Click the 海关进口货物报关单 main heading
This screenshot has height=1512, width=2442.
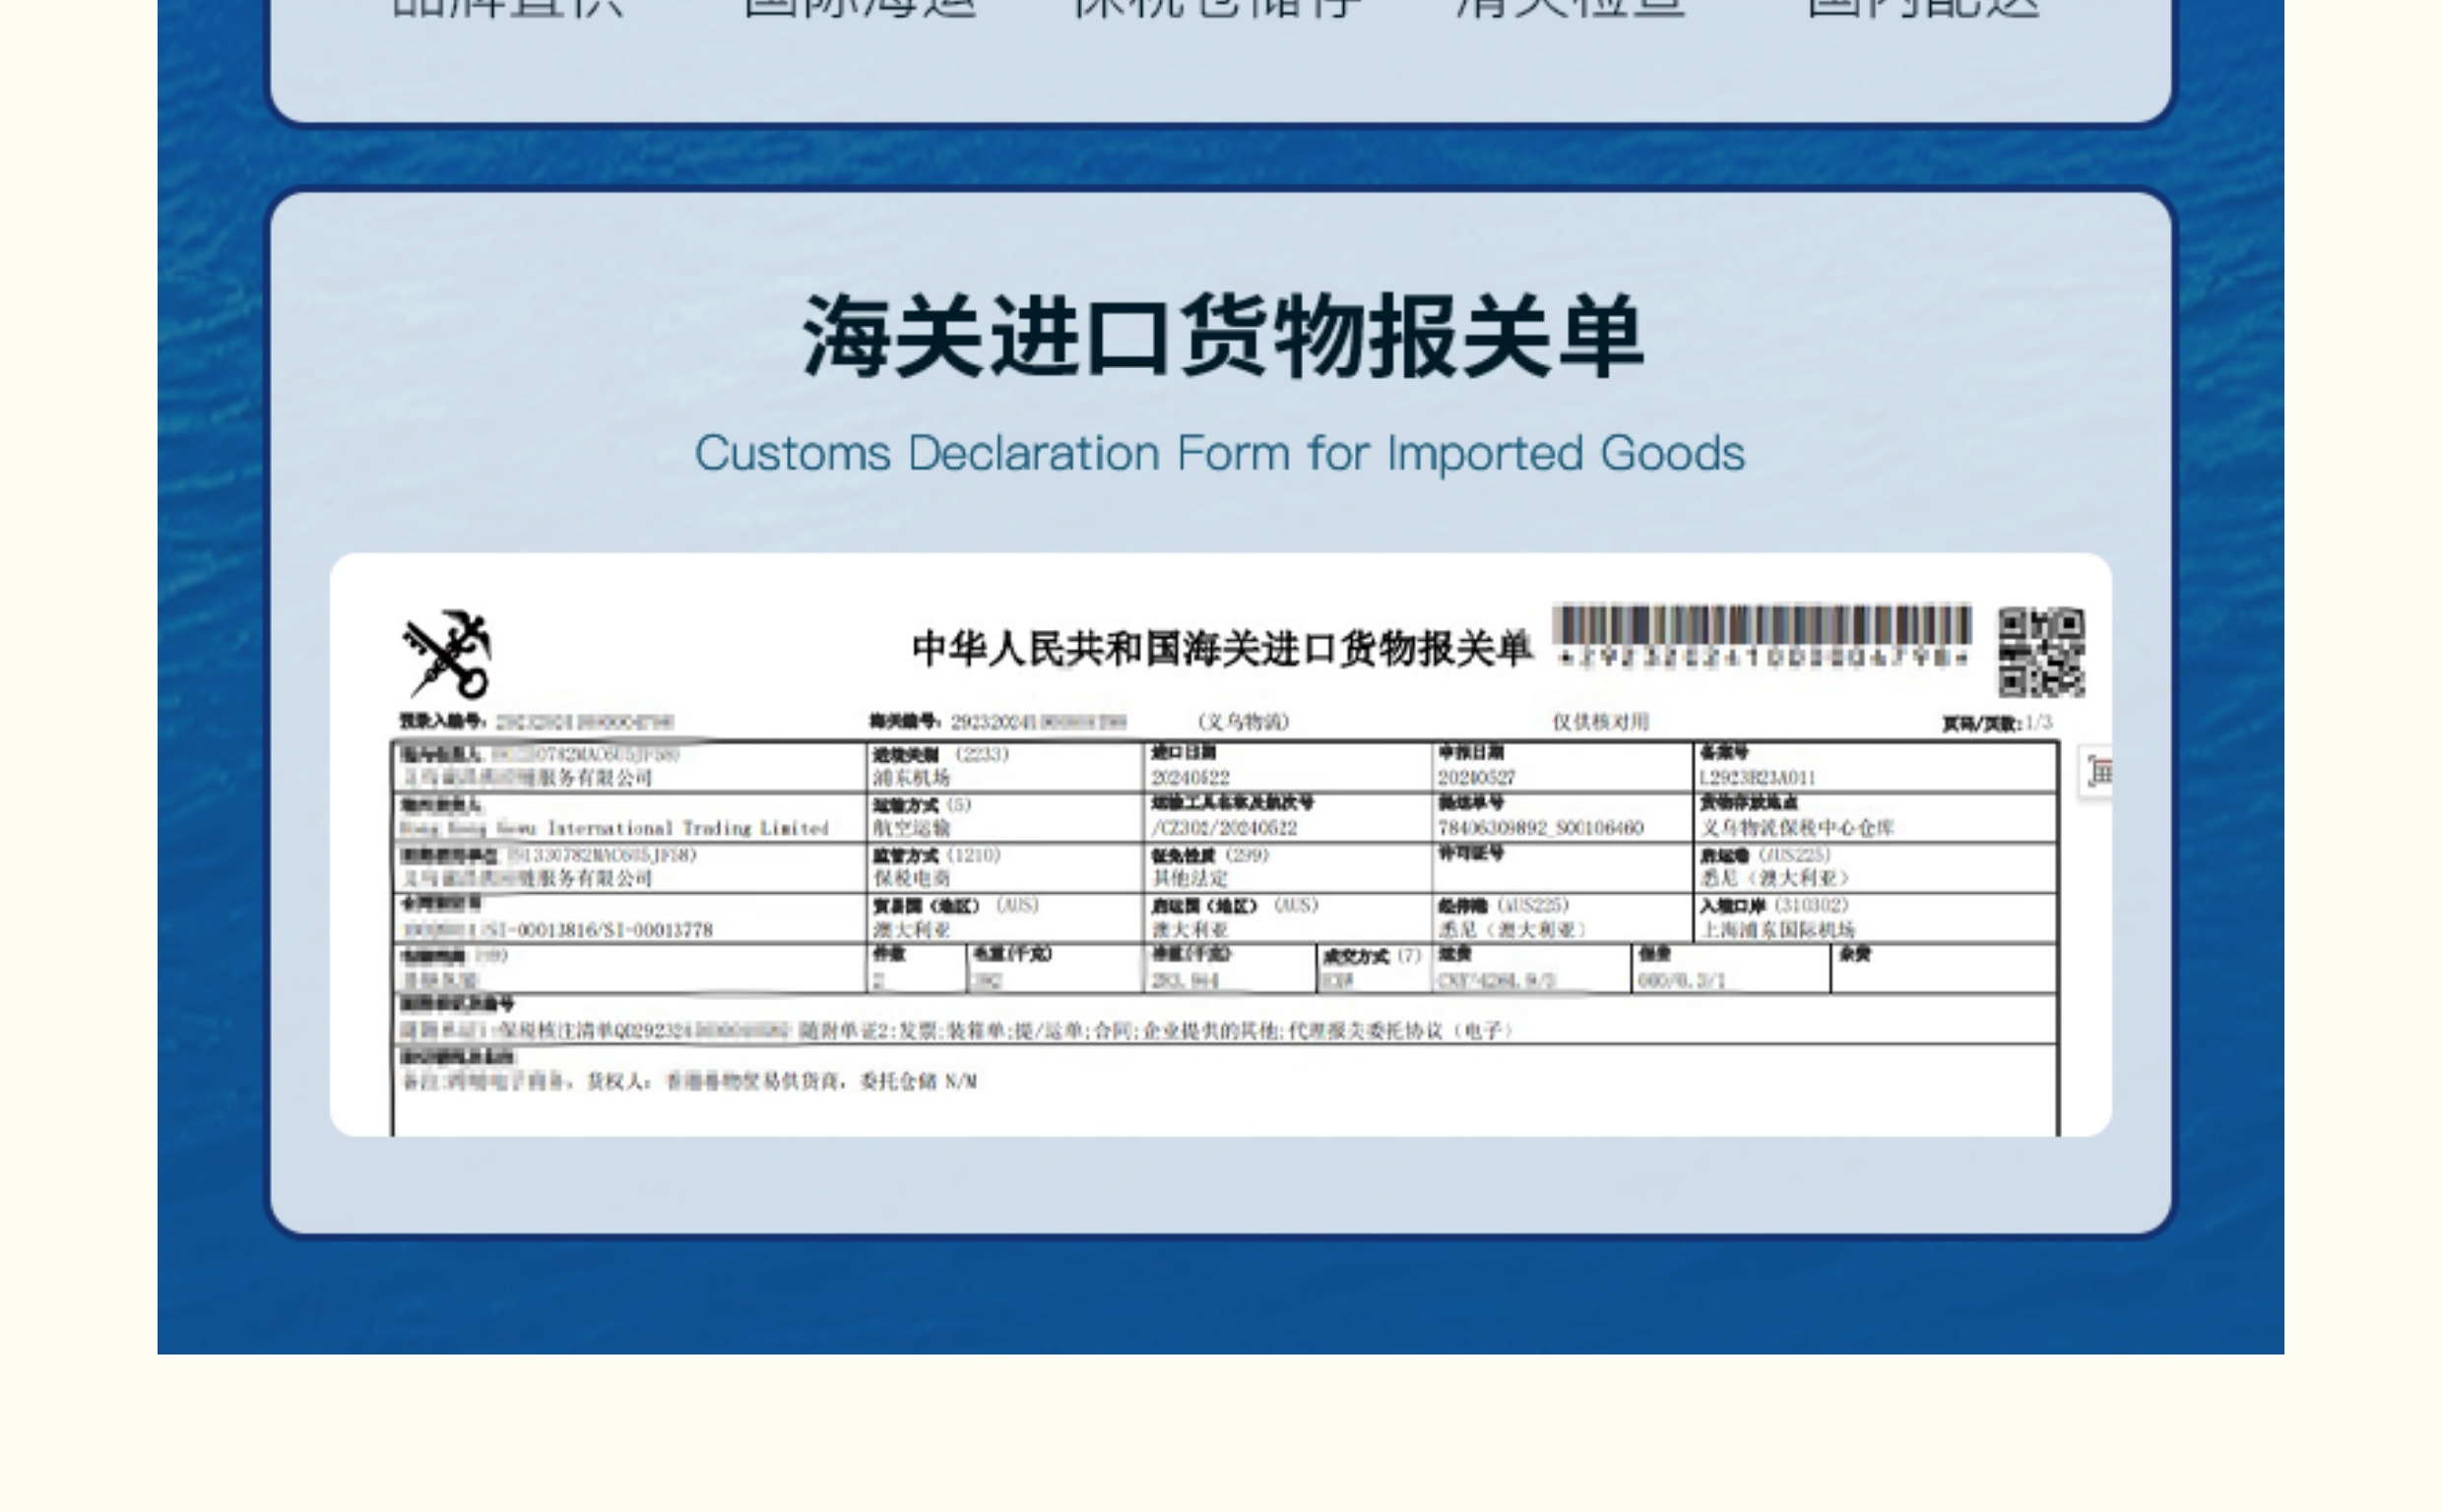(x=1222, y=337)
